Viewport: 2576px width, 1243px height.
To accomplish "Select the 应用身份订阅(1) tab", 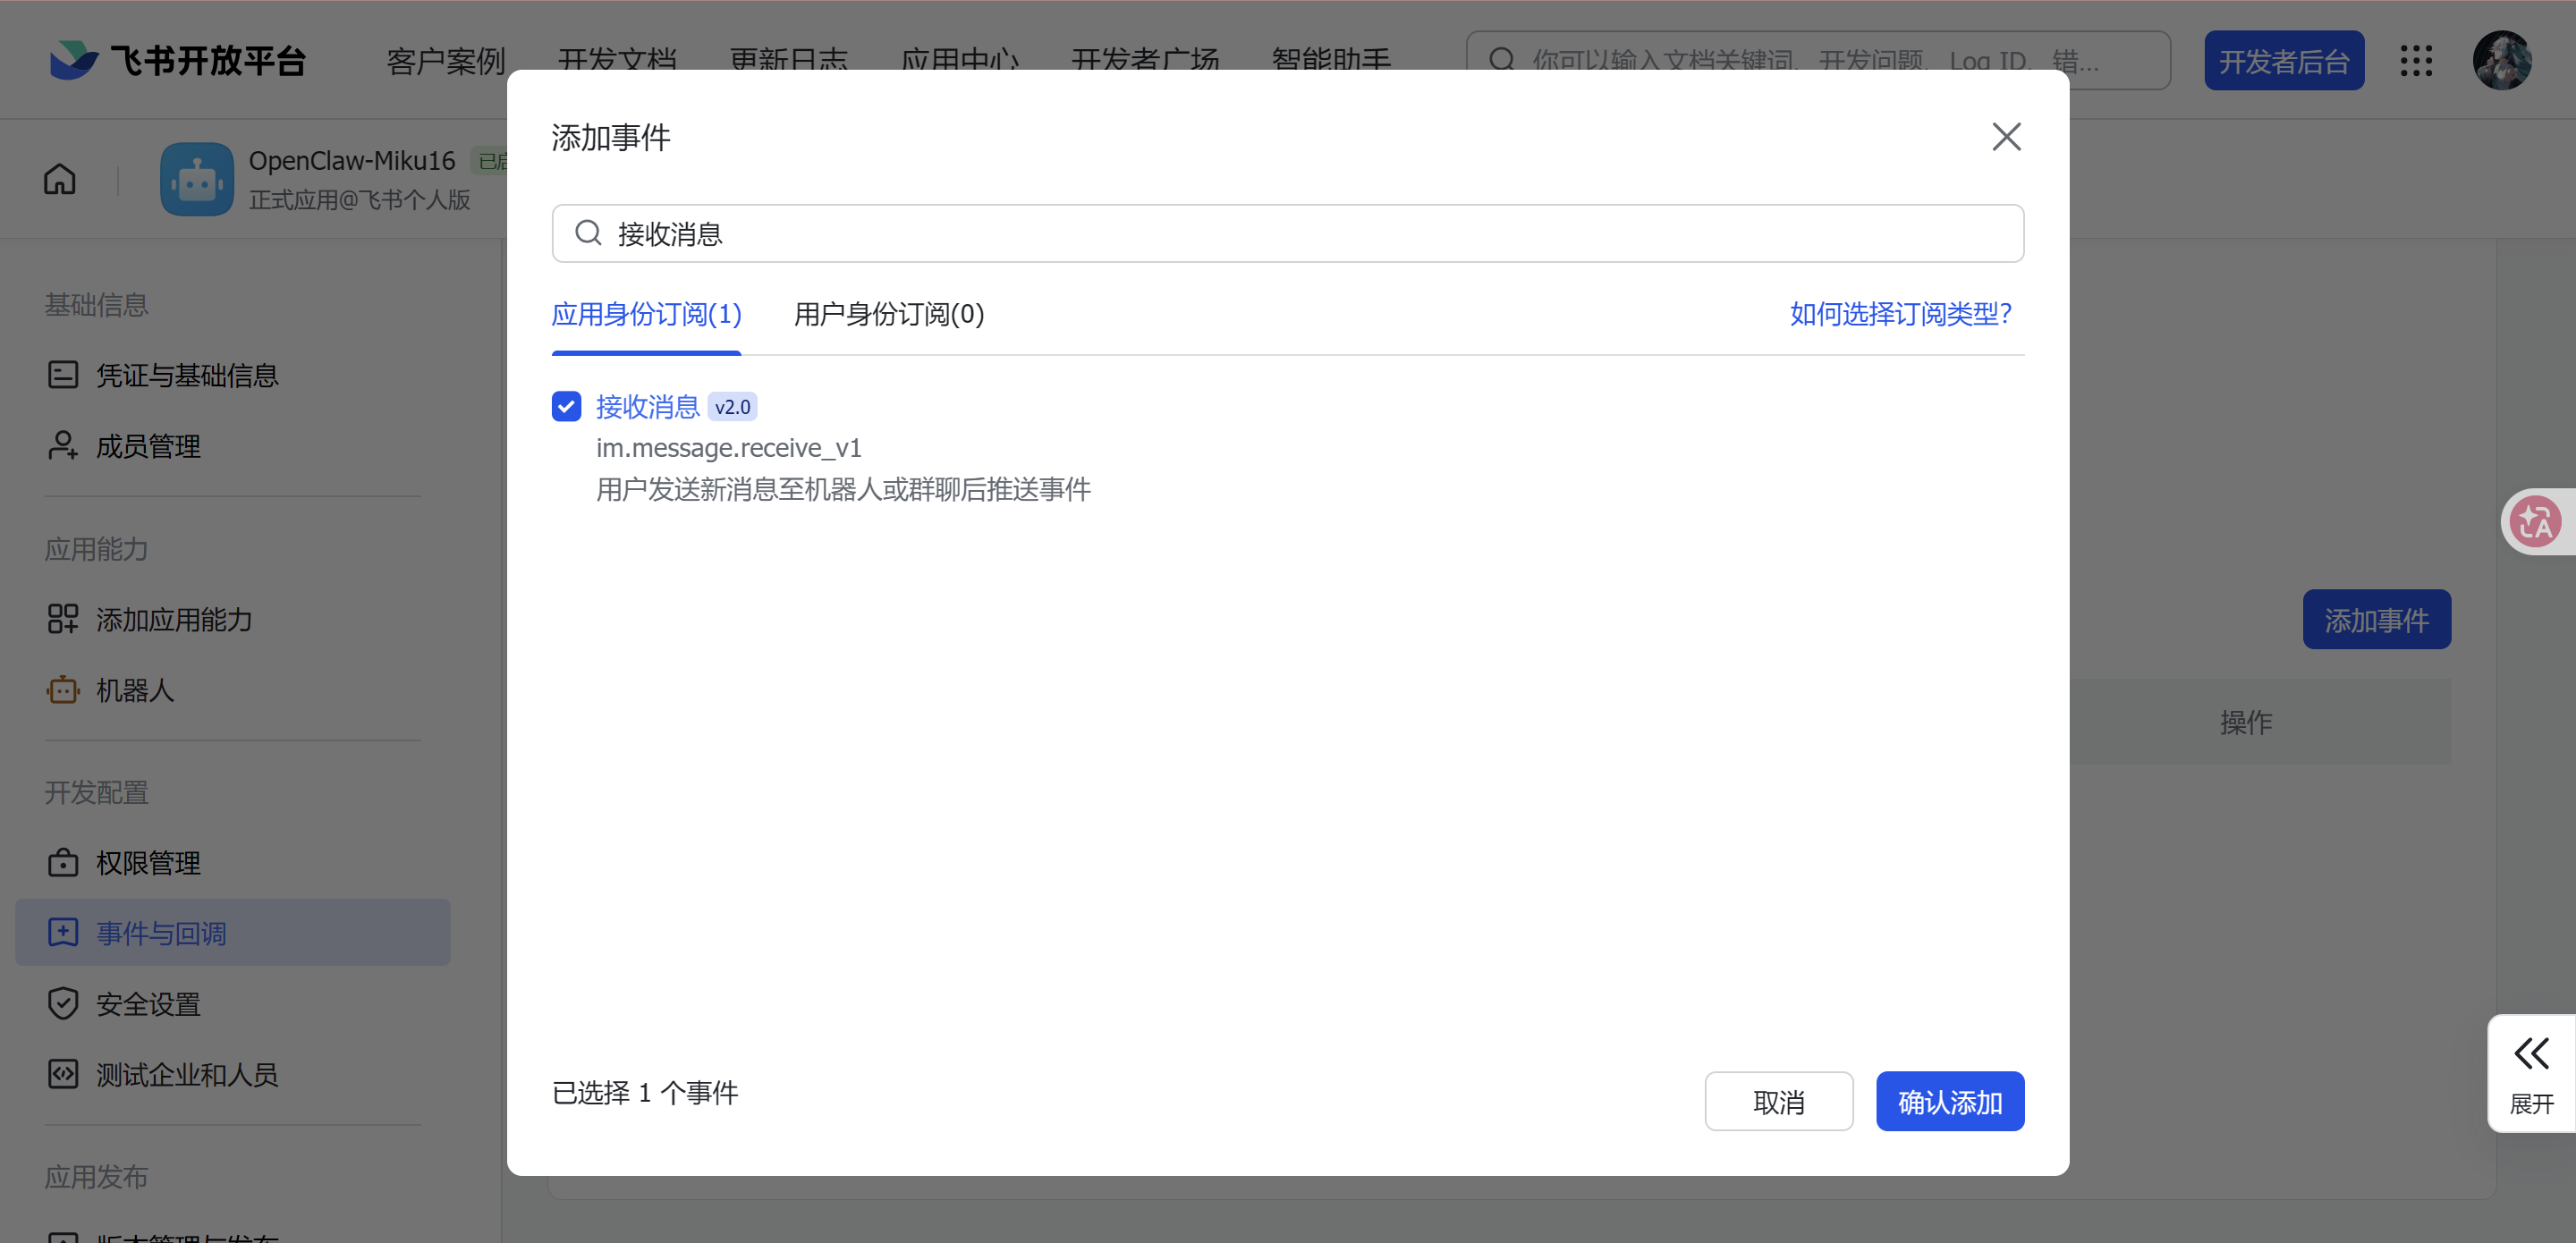I will pos(646,314).
